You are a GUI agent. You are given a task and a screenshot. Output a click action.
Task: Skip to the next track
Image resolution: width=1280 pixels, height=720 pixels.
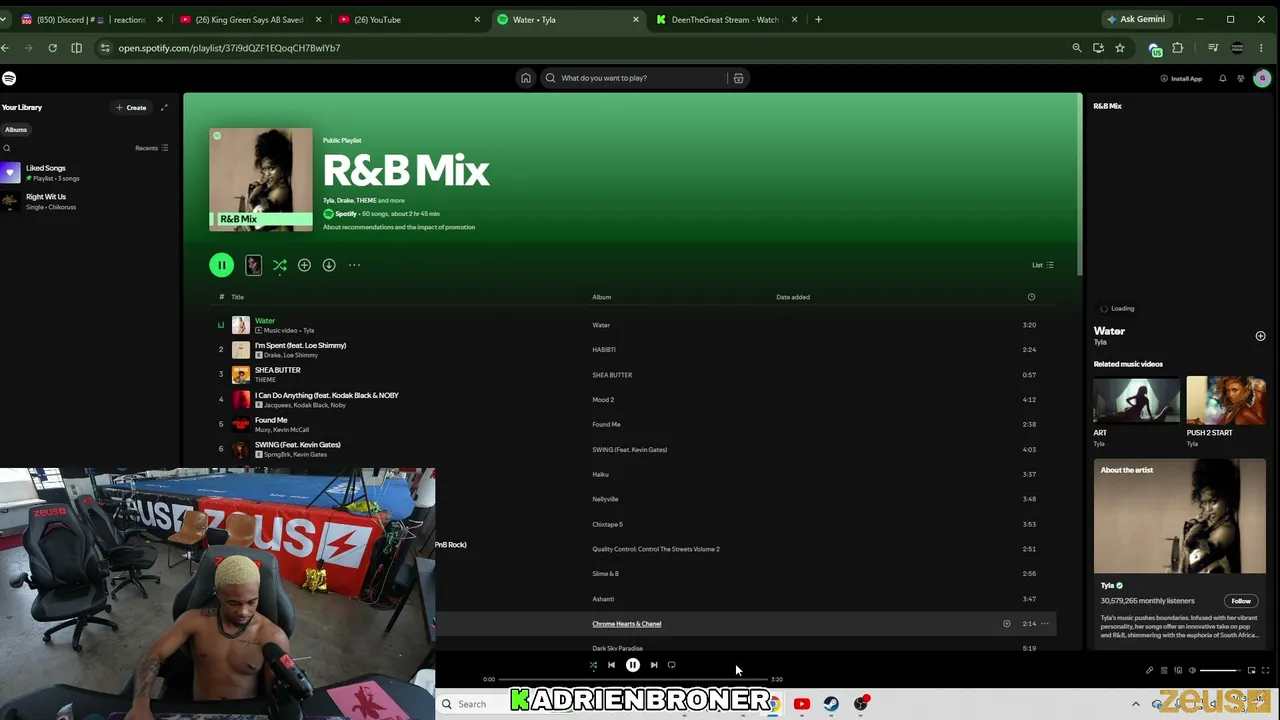point(654,665)
